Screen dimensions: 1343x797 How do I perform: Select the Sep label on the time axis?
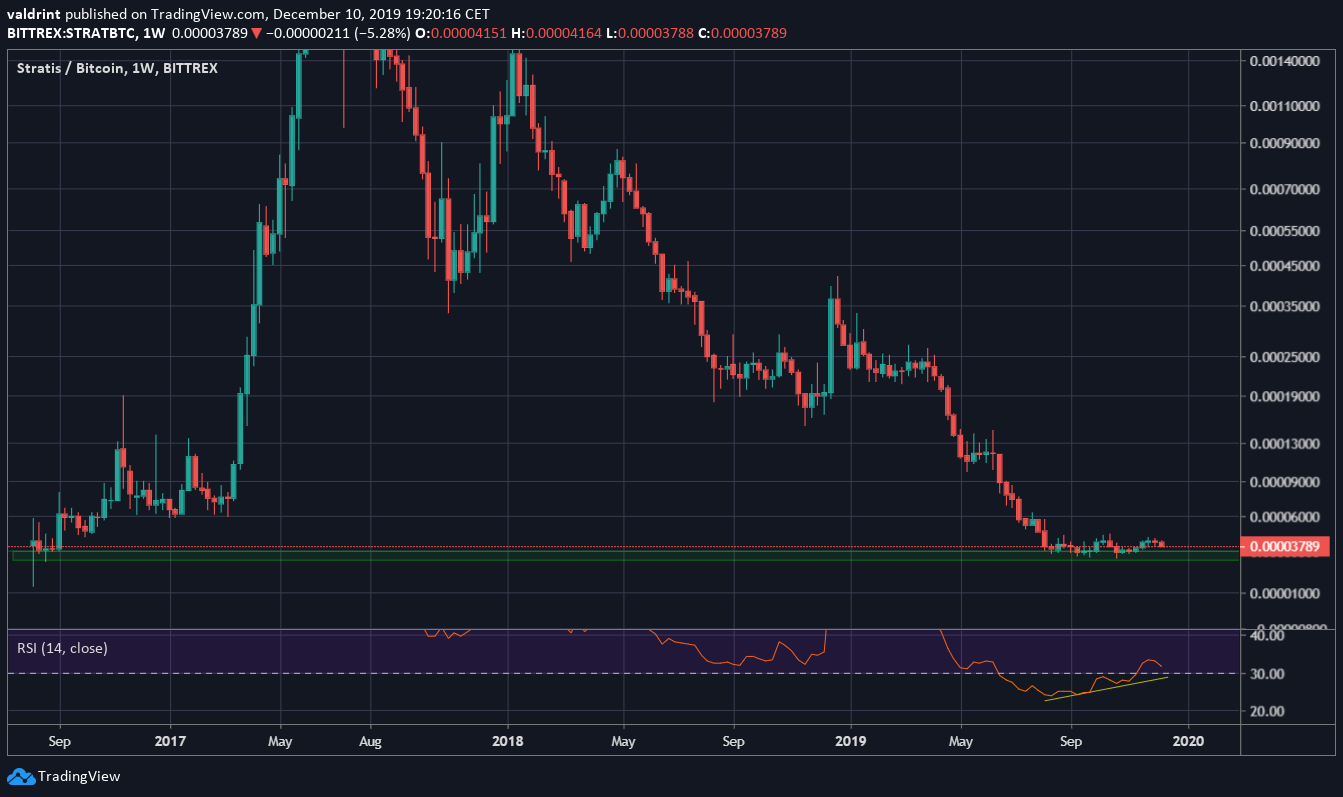click(59, 742)
